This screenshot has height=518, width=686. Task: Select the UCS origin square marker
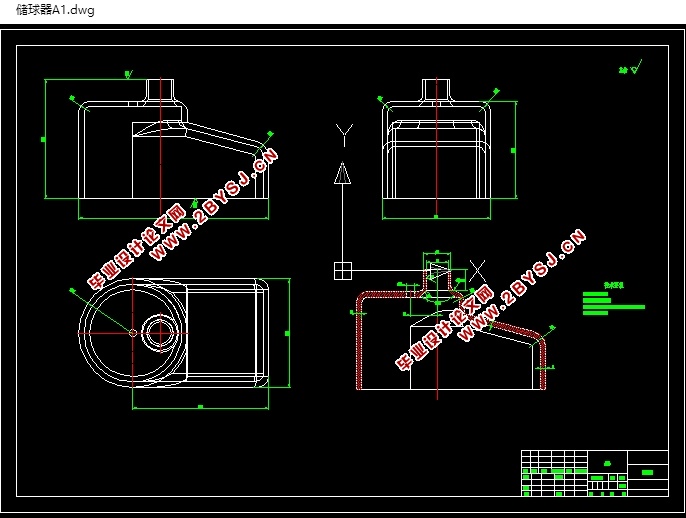pos(343,271)
